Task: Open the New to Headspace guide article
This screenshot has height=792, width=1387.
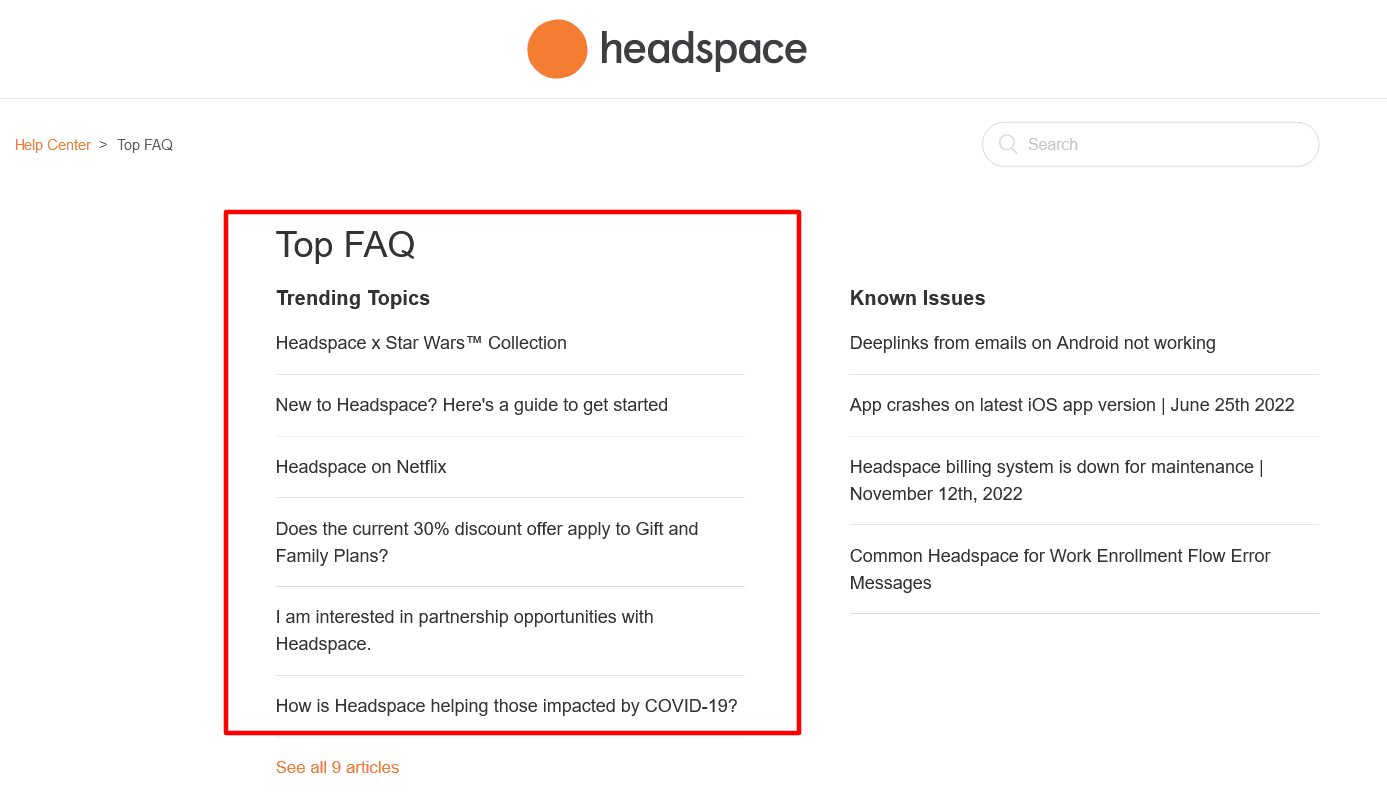Action: tap(472, 405)
